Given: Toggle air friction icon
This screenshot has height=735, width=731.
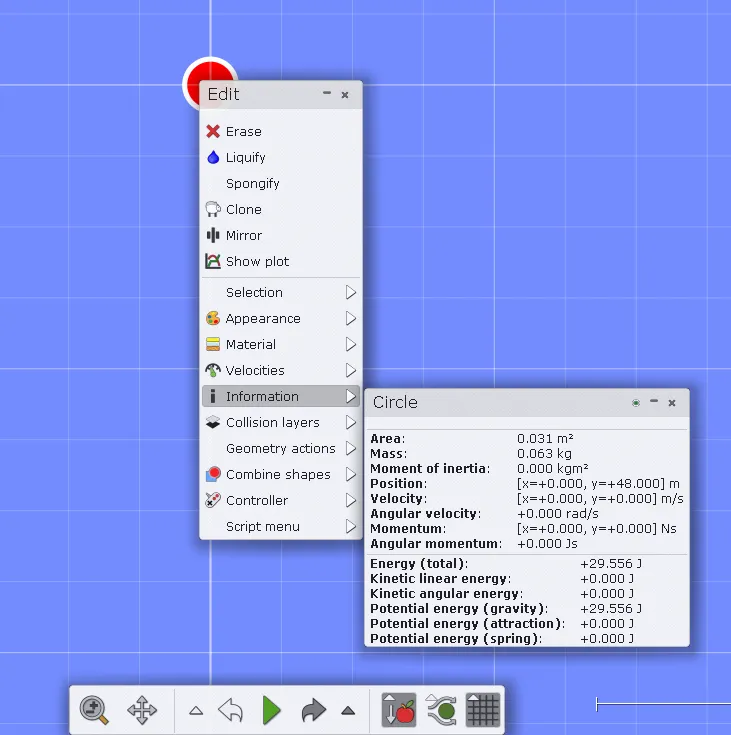Looking at the screenshot, I should 441,710.
